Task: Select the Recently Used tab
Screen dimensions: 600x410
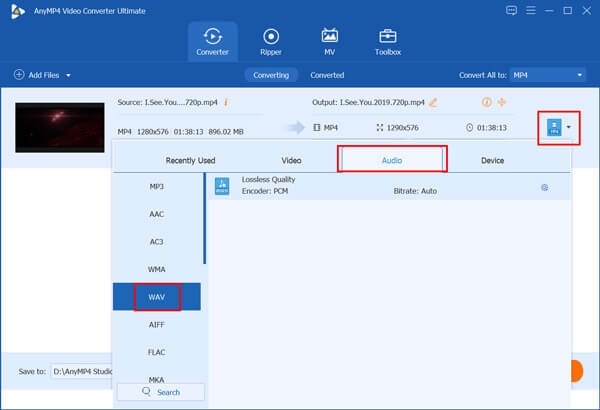Action: click(x=190, y=160)
